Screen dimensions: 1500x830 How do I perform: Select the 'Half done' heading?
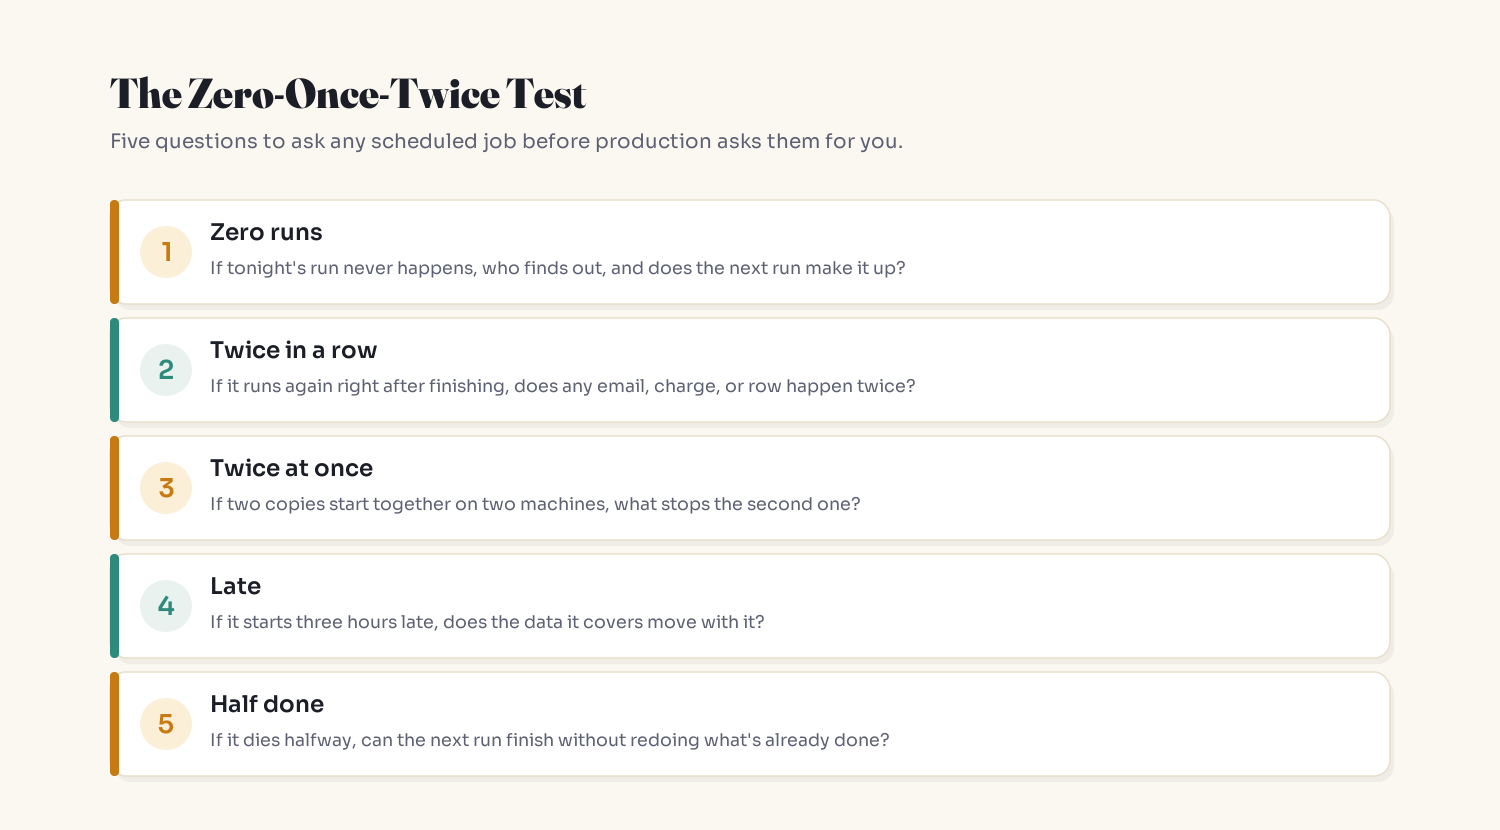267,704
